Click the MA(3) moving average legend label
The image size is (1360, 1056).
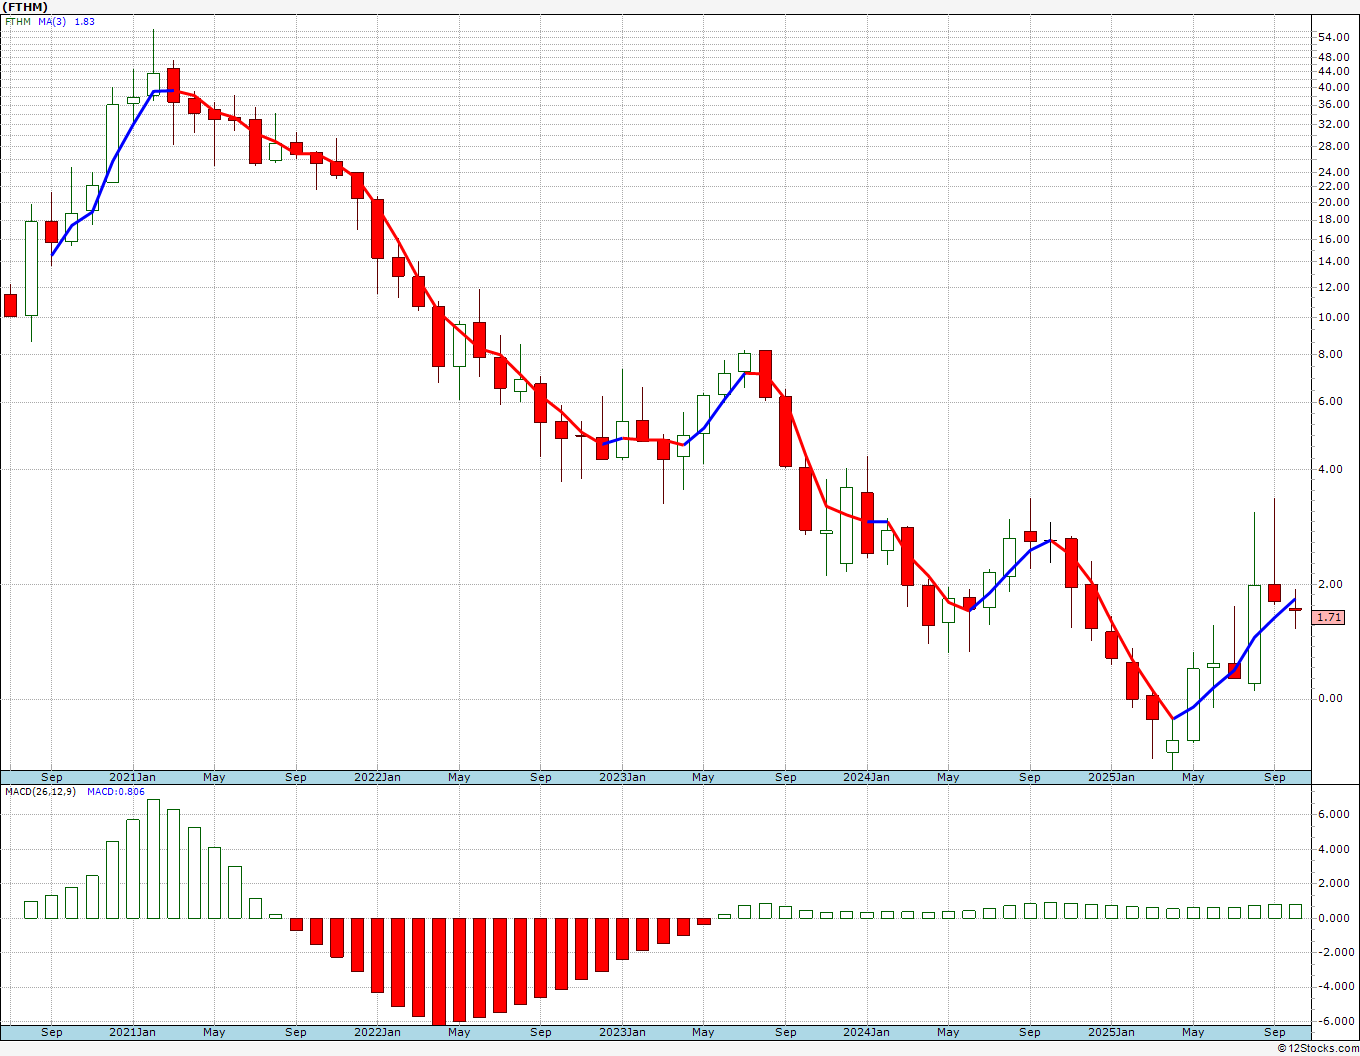pos(53,21)
